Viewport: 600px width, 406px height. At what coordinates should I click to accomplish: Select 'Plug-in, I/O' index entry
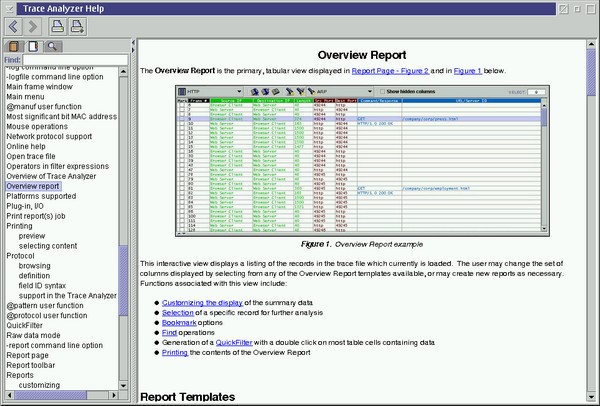[x=25, y=206]
